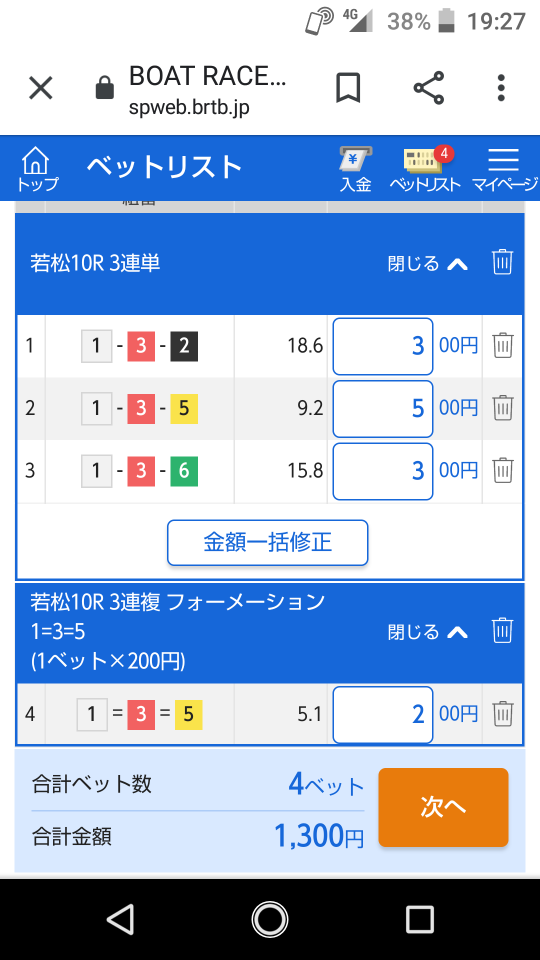Proceed with the orange 次へ button
This screenshot has height=960, width=540.
tap(443, 807)
